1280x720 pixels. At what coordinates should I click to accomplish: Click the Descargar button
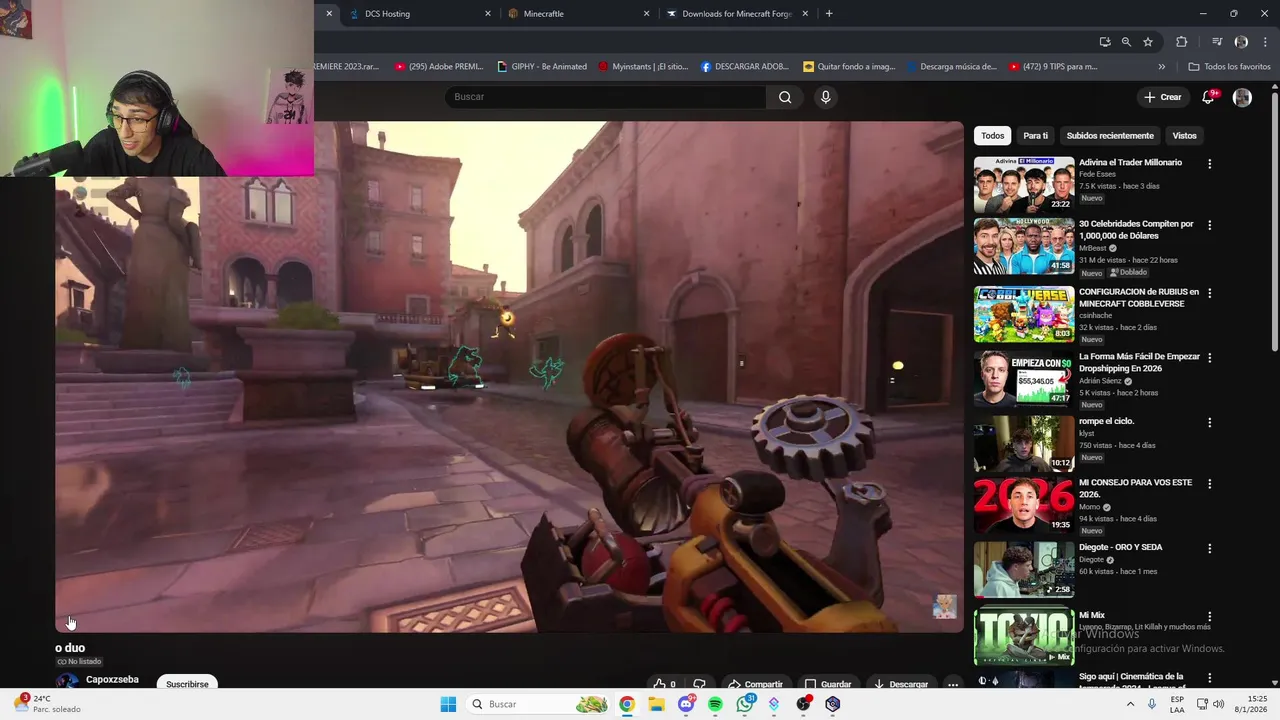click(901, 684)
